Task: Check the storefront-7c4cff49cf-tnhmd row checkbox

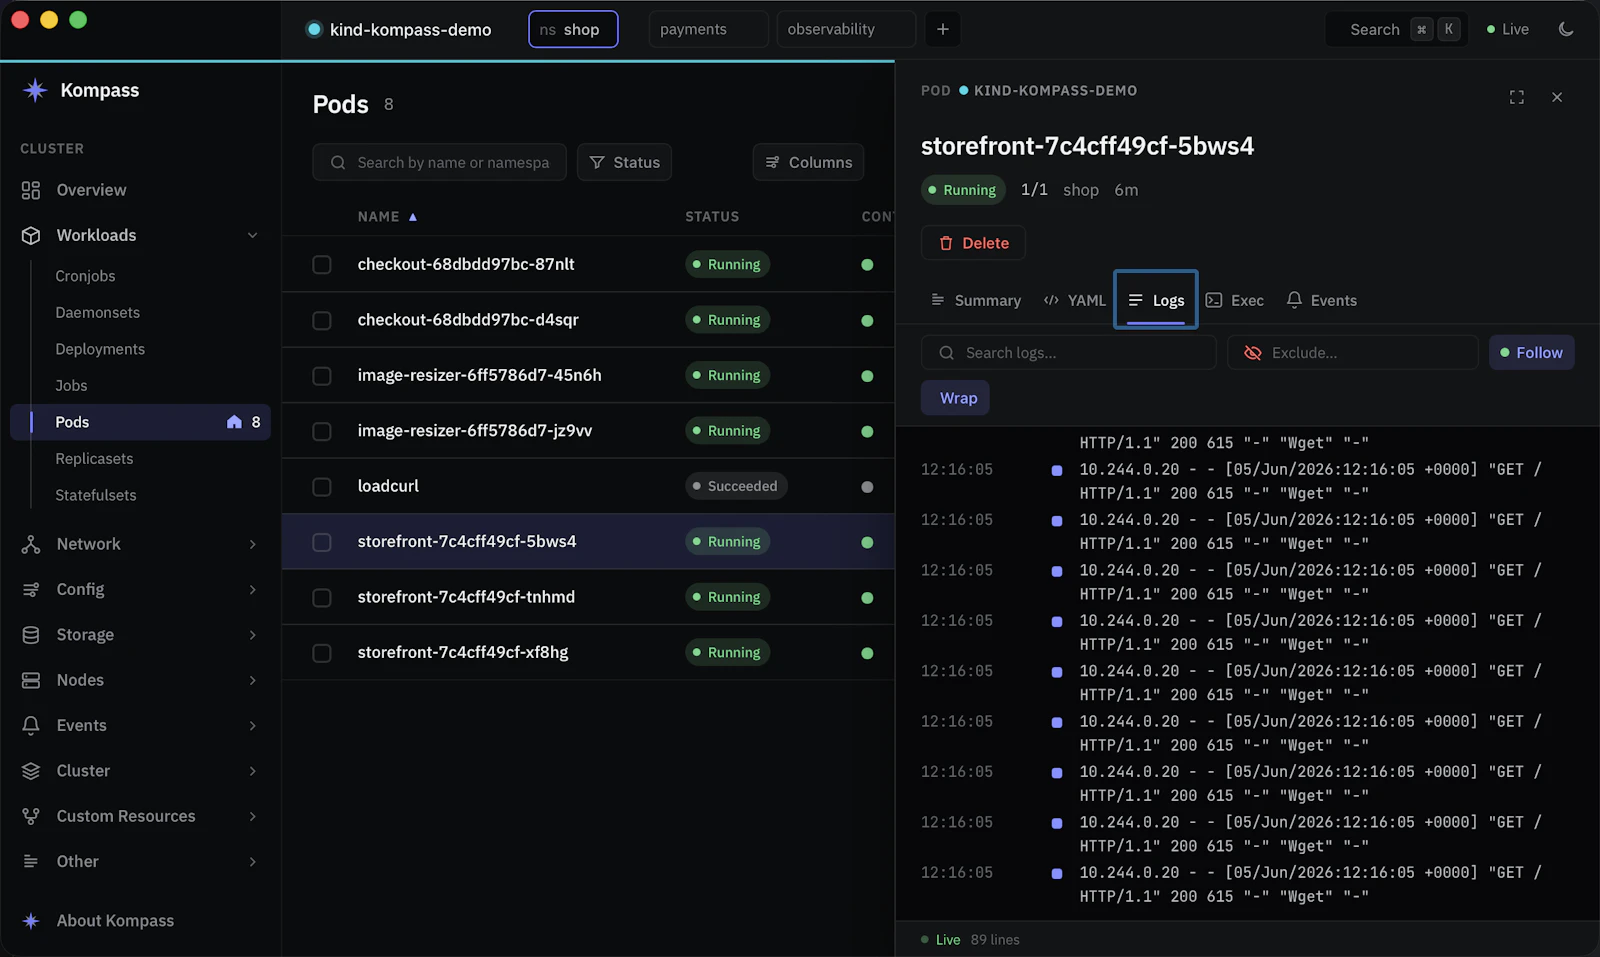Action: [322, 598]
